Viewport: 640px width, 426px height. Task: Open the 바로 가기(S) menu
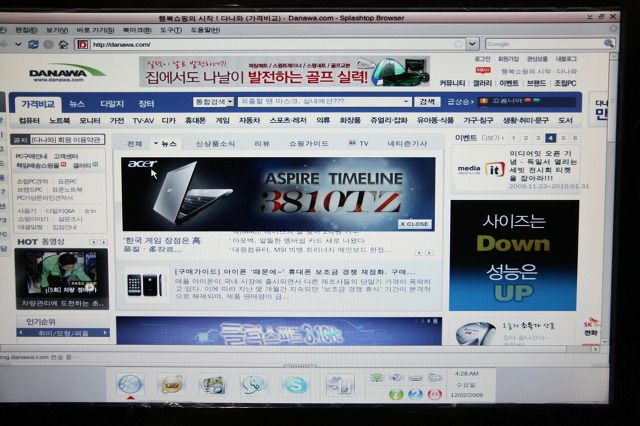click(95, 30)
